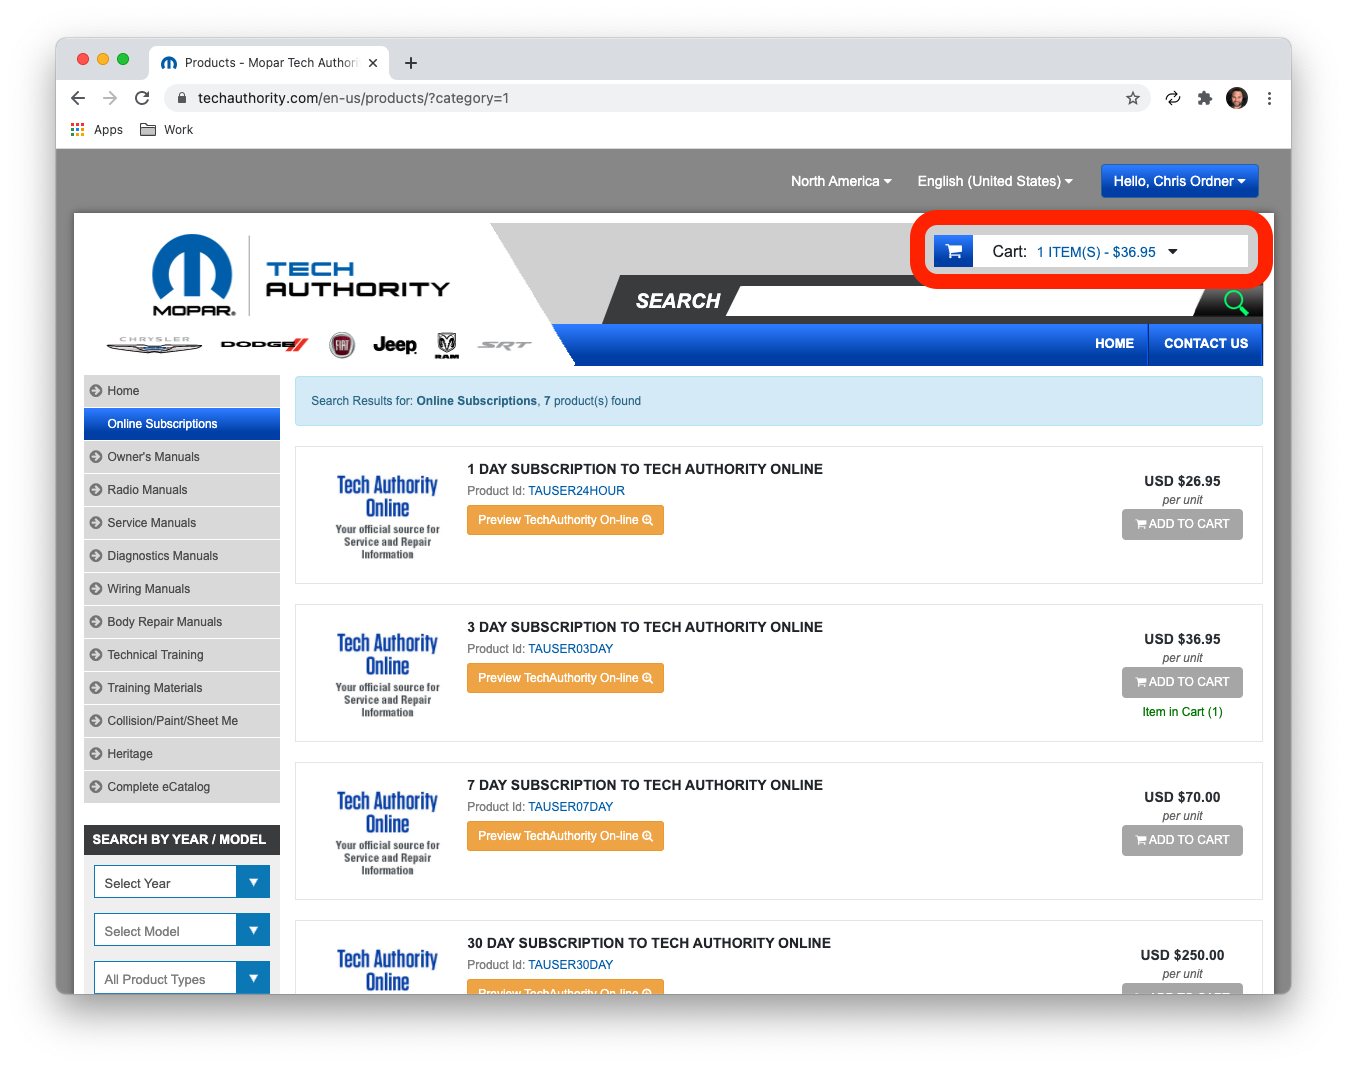Viewport: 1347px width, 1068px height.
Task: Open the TAUSER30DAY product link
Action: (x=570, y=965)
